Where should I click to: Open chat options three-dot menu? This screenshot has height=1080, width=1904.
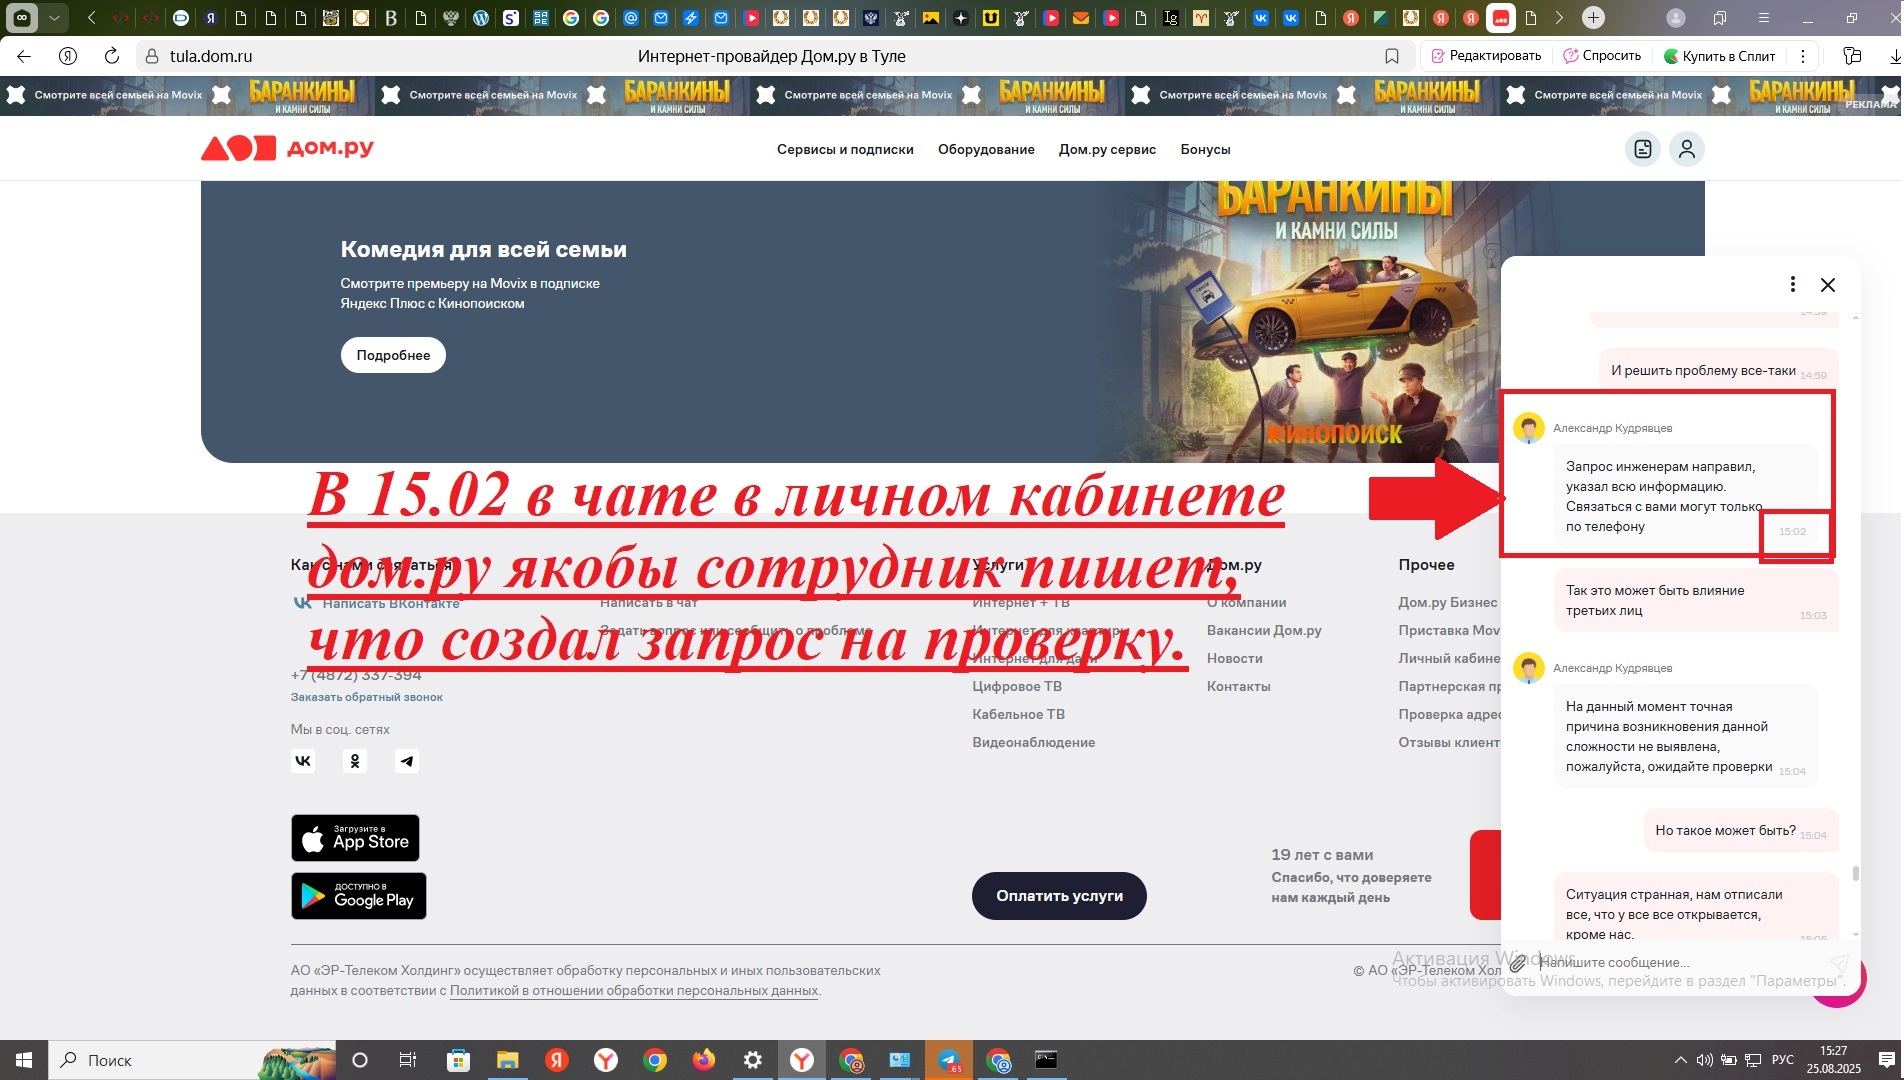point(1792,285)
